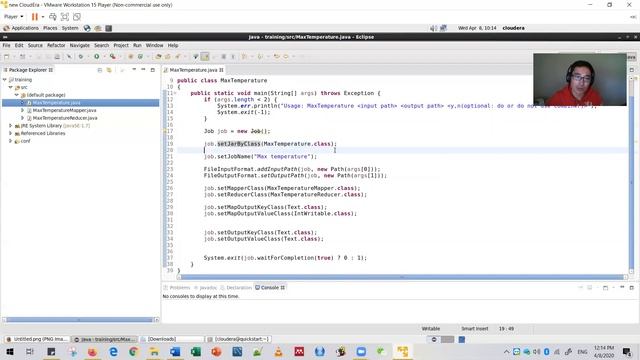This screenshot has width=640, height=360.
Task: Click Collapse All in Package Explorer
Action: coord(100,70)
